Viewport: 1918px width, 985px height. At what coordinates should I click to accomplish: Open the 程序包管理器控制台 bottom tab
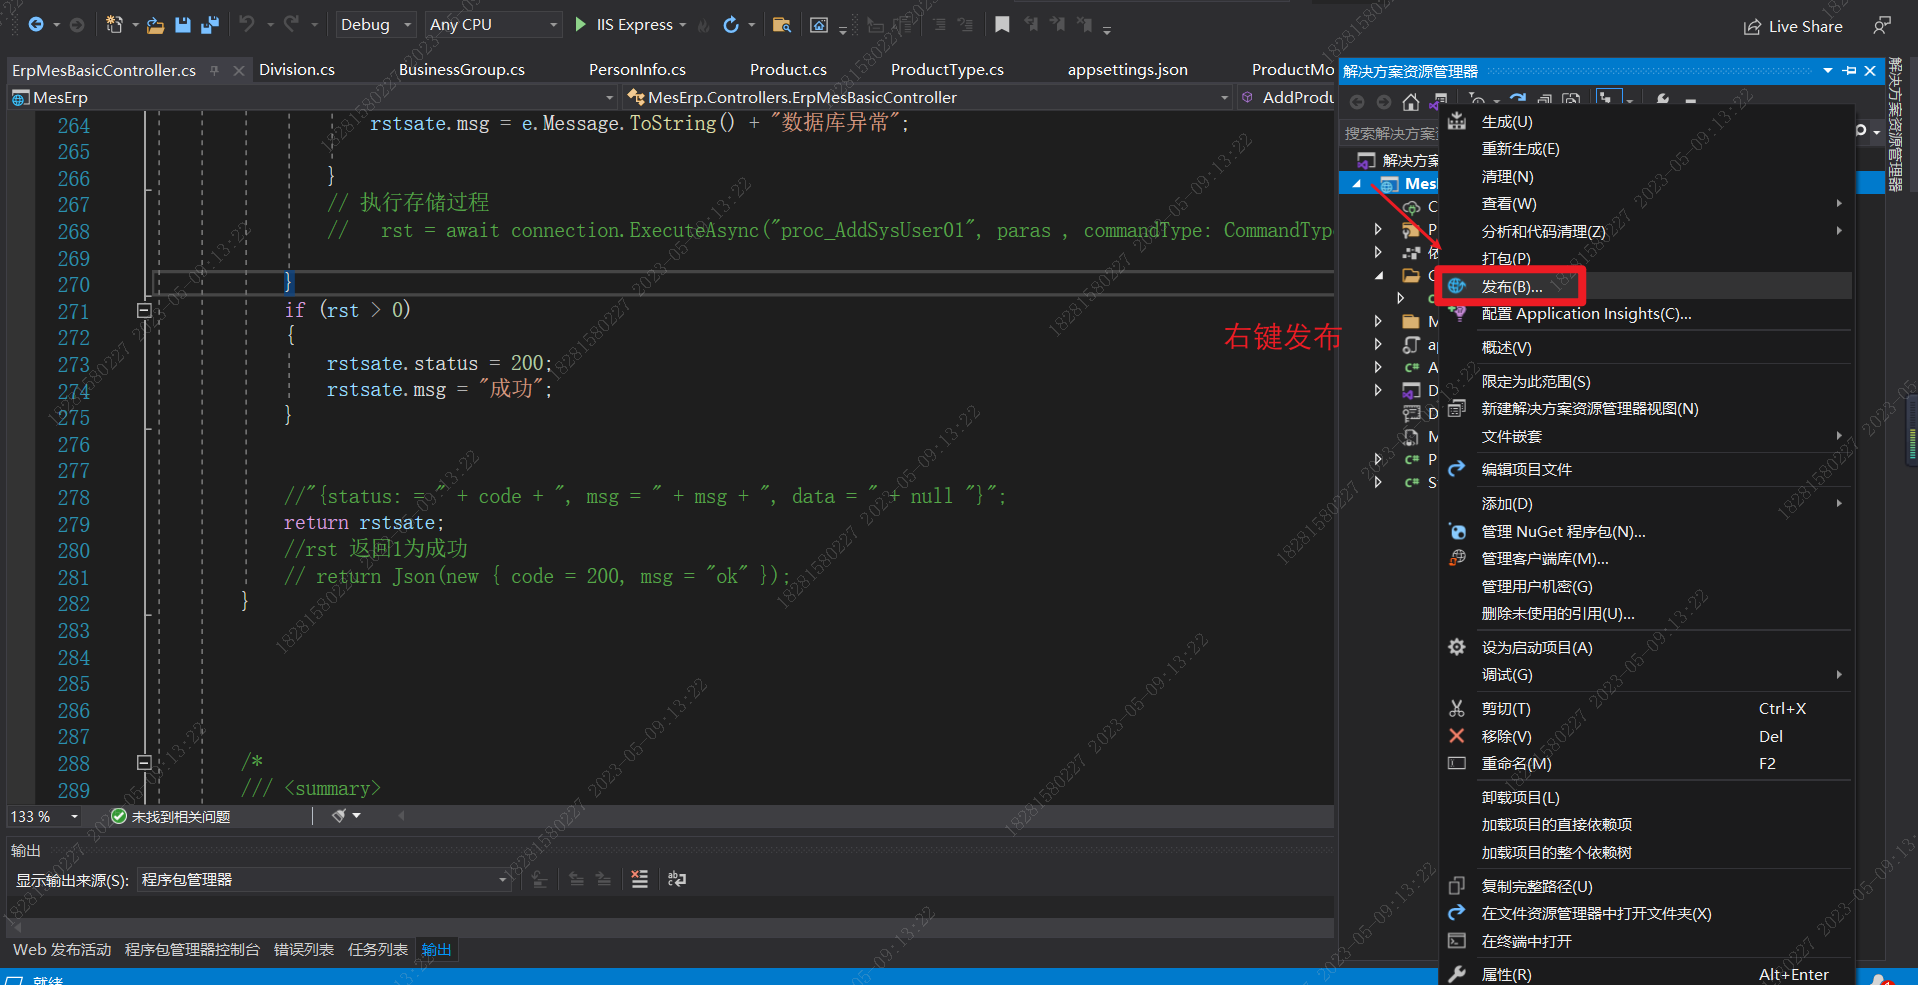192,950
